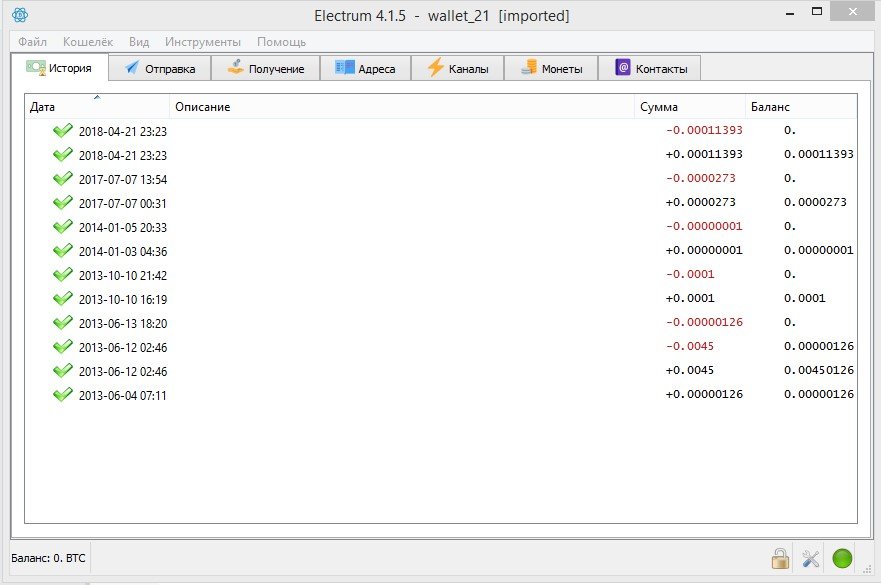
Task: Maximize the Electrum window
Action: click(x=817, y=12)
